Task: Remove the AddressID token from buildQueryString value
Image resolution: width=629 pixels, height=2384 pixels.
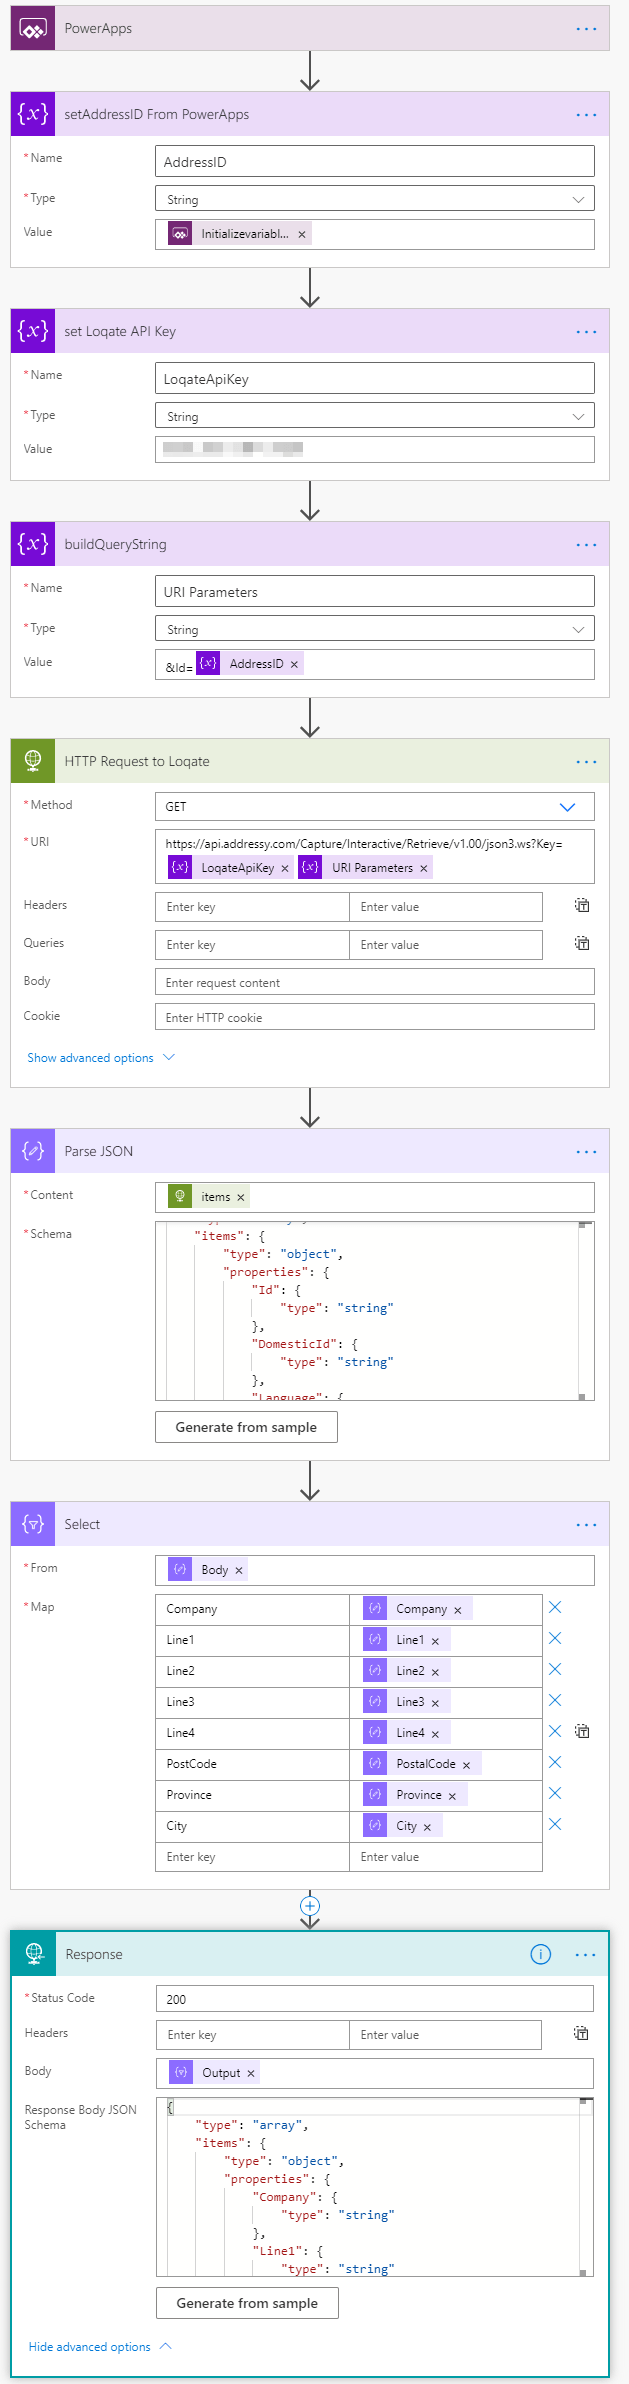Action: click(x=294, y=663)
